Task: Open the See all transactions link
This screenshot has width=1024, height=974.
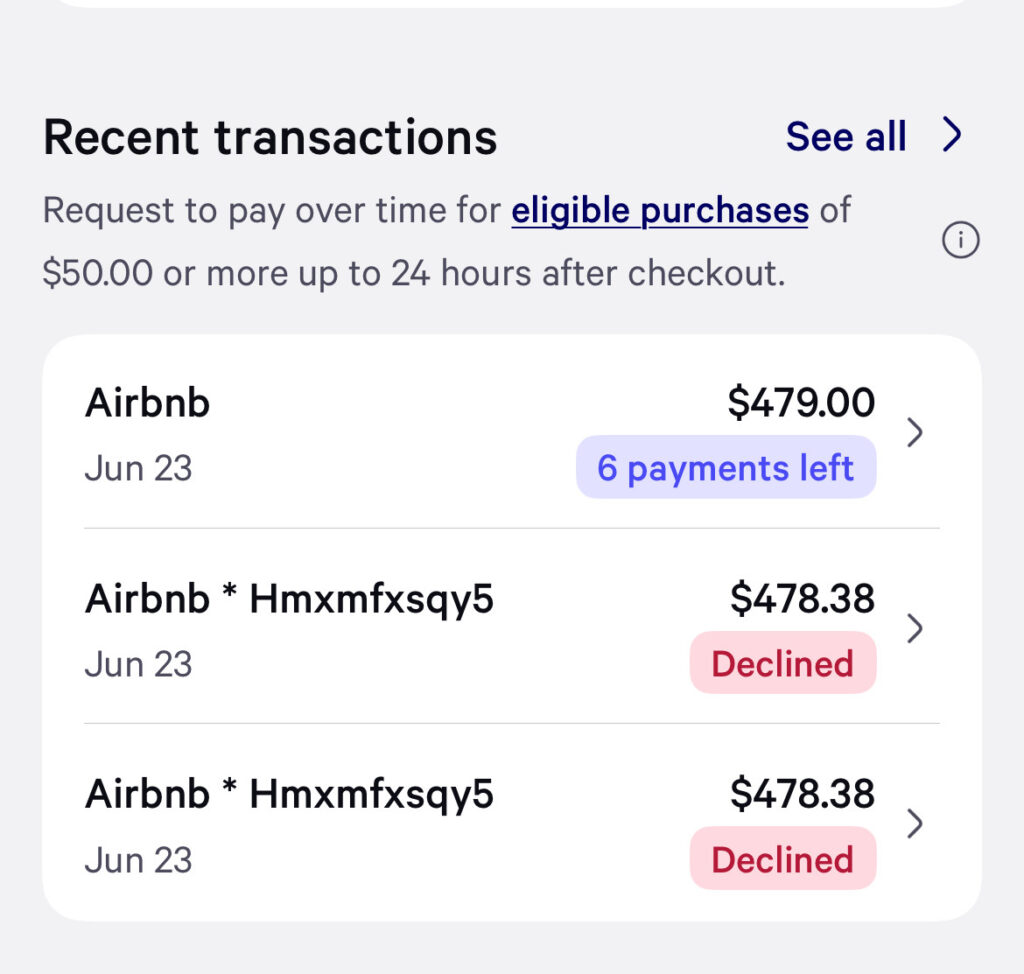Action: pos(846,135)
